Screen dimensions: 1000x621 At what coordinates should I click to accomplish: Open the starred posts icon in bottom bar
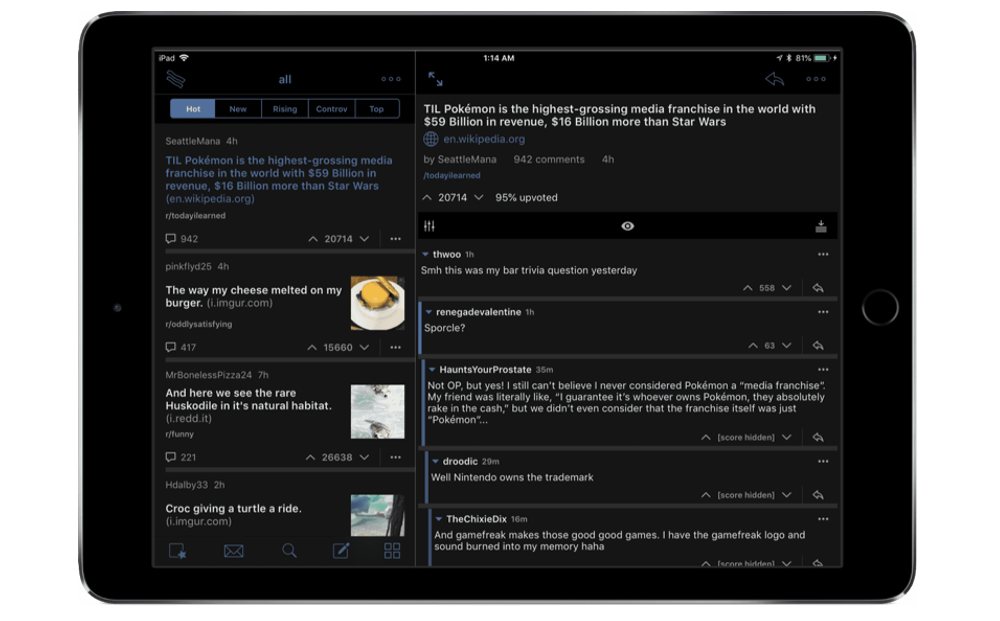177,550
